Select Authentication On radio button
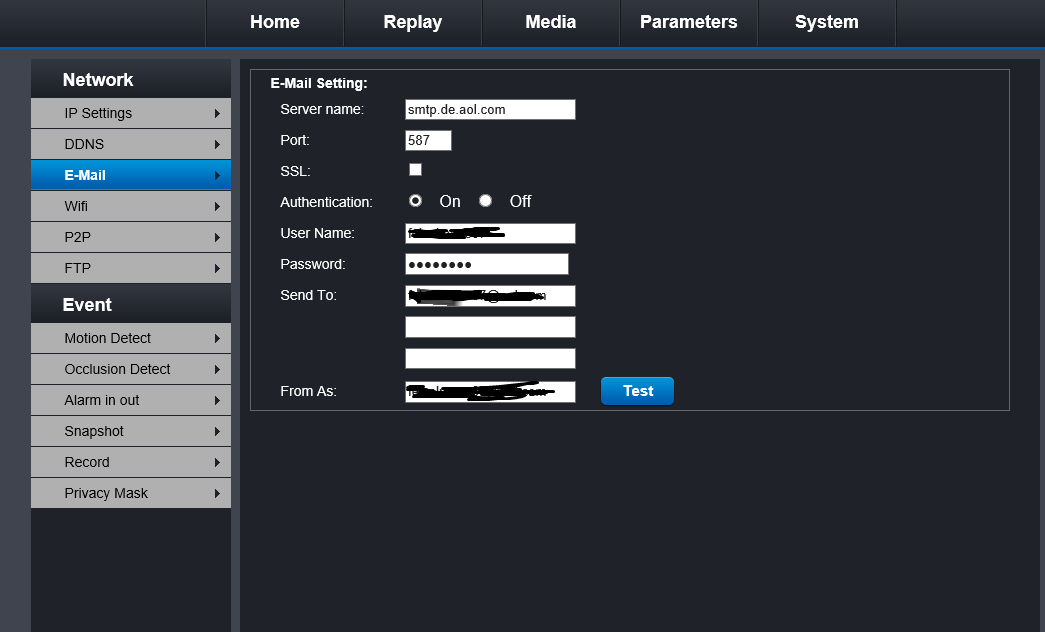Image resolution: width=1045 pixels, height=632 pixels. 415,201
